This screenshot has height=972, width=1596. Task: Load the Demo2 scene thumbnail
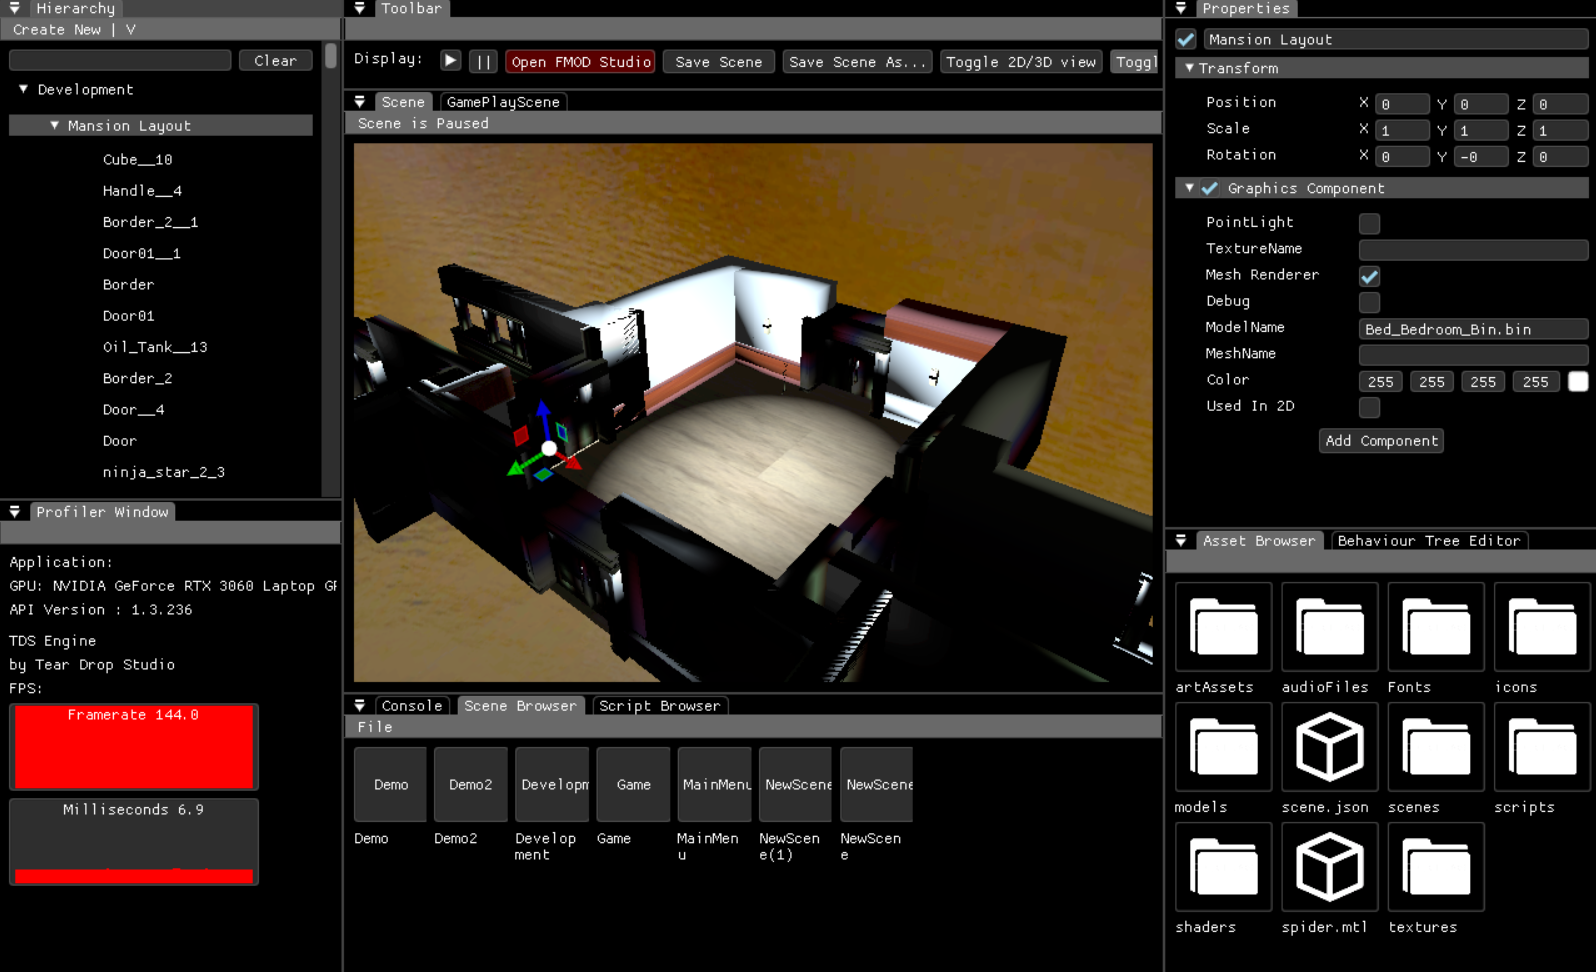click(470, 784)
